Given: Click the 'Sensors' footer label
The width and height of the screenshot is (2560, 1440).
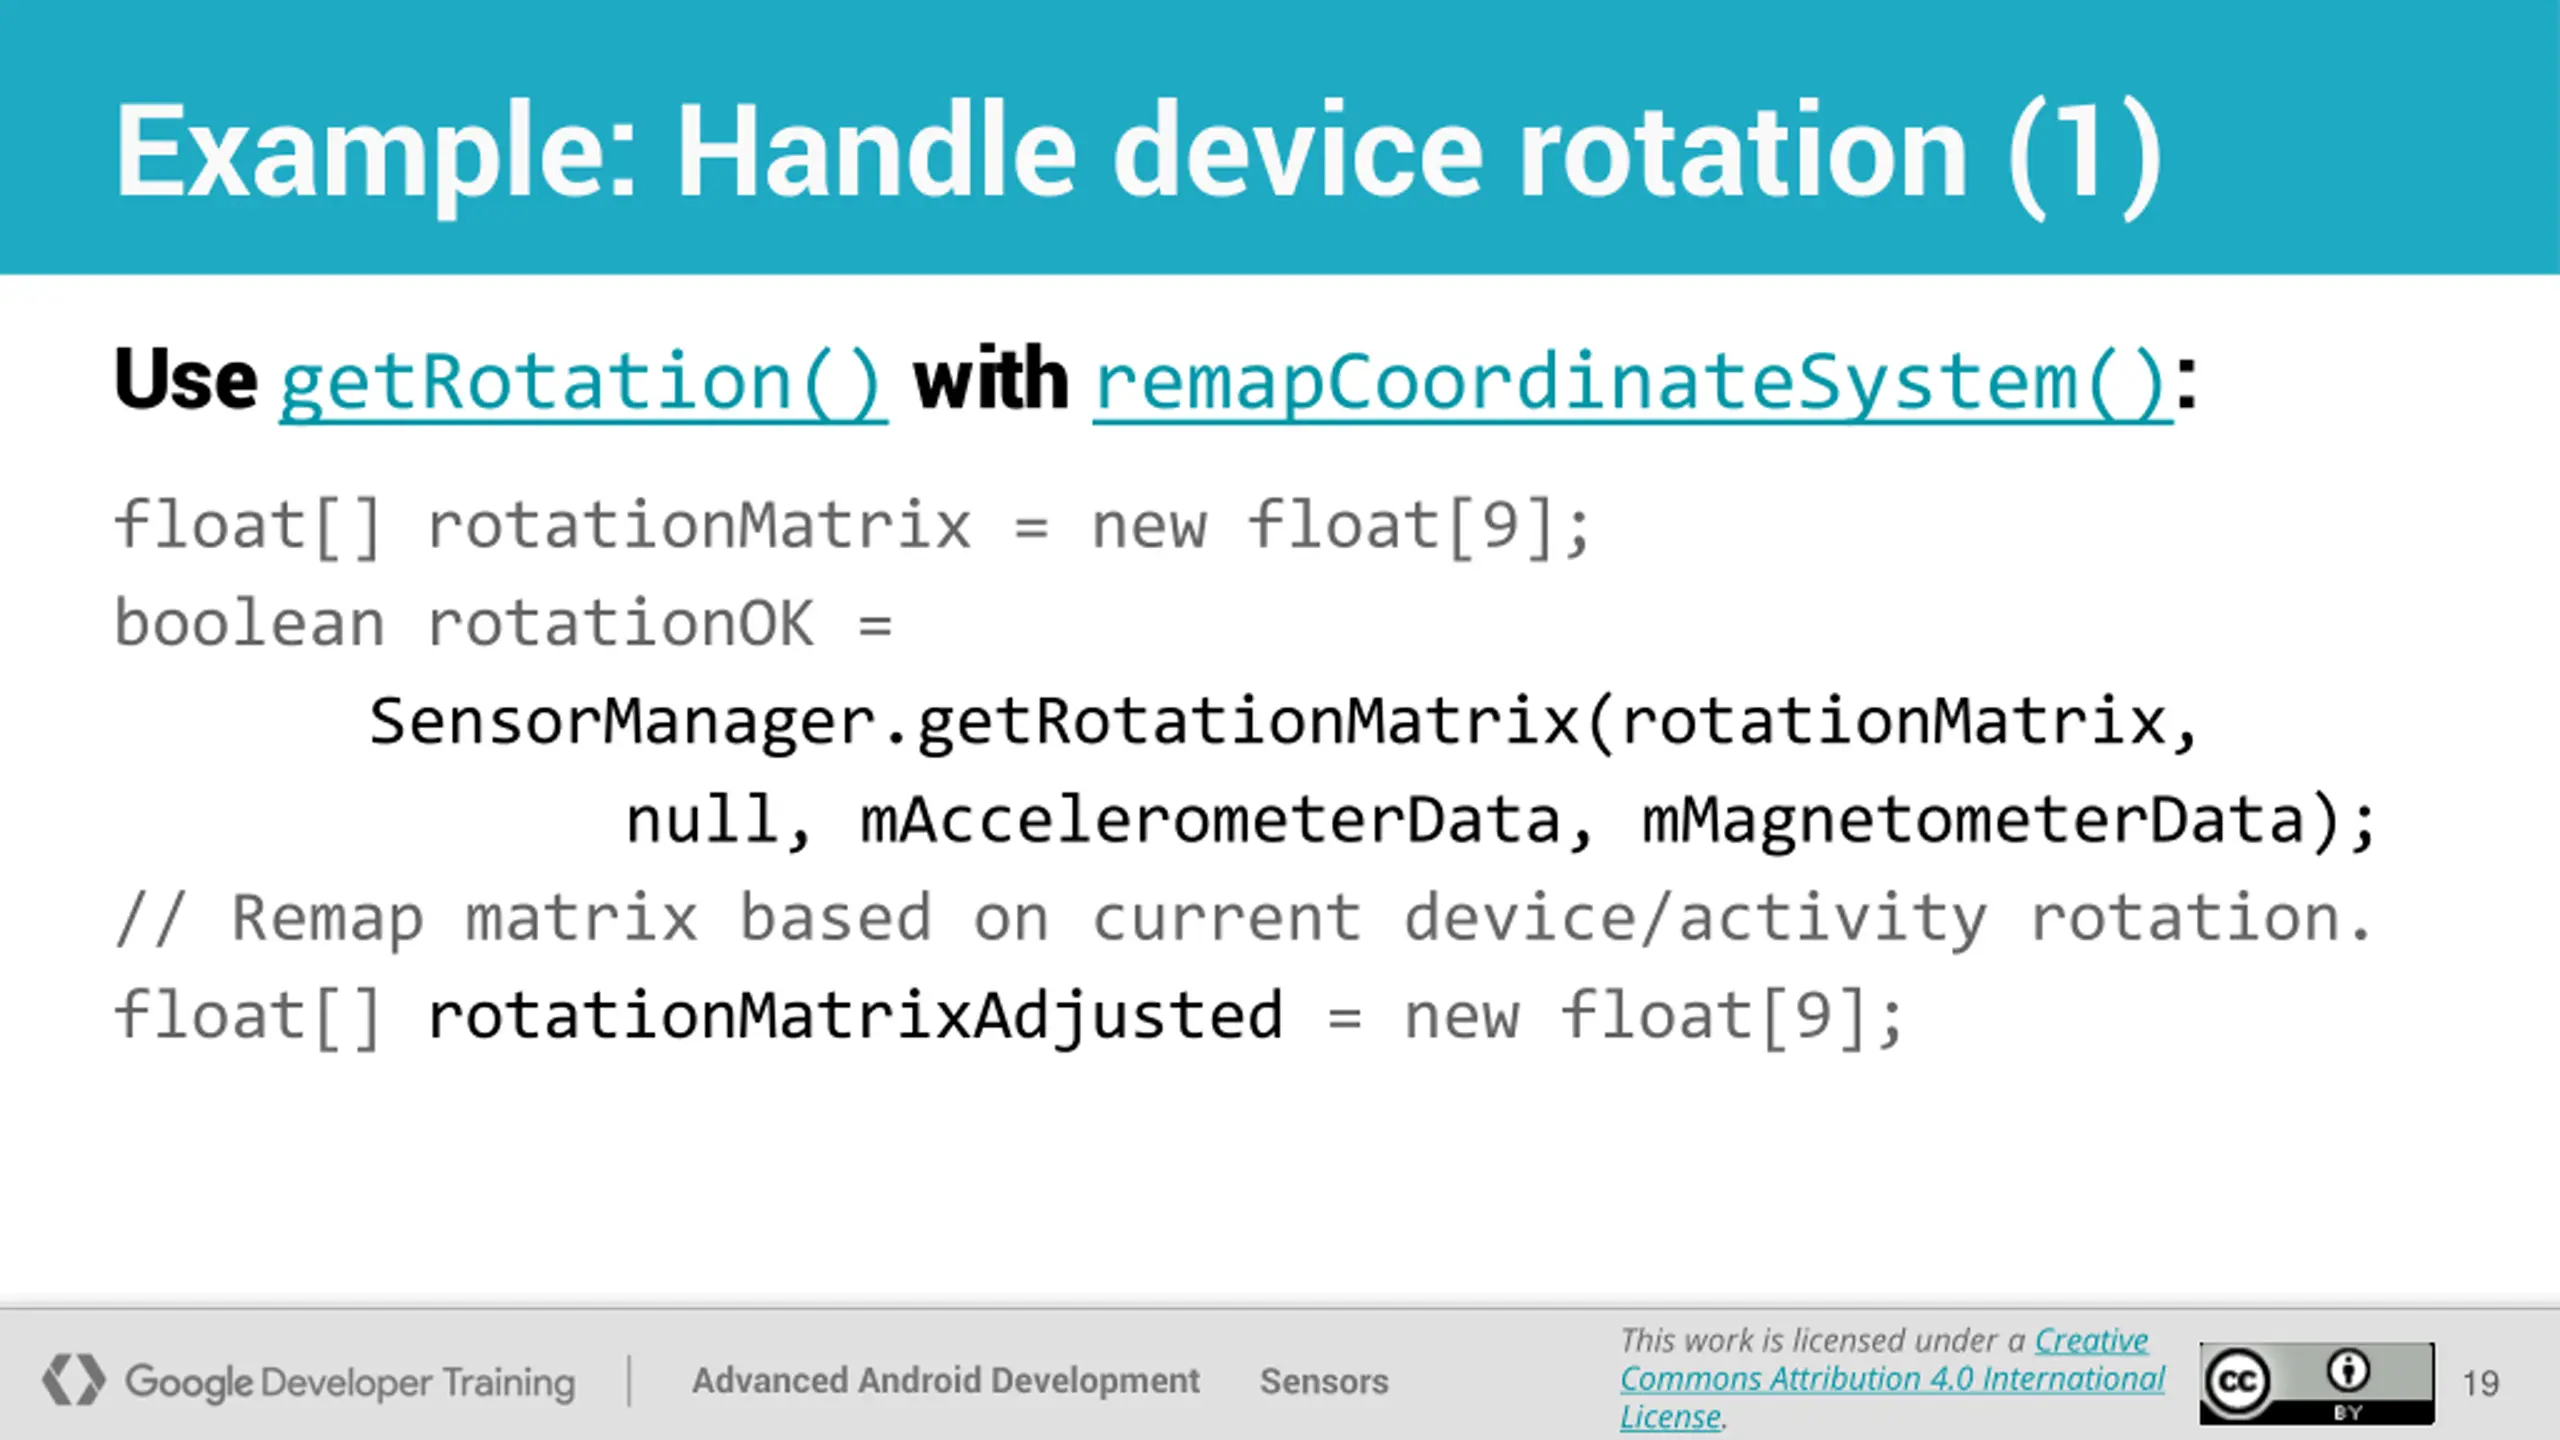Looking at the screenshot, I should 1324,1381.
